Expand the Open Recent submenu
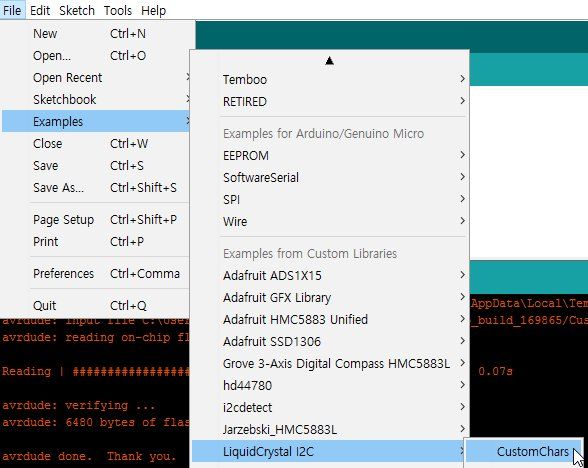 tap(96, 78)
